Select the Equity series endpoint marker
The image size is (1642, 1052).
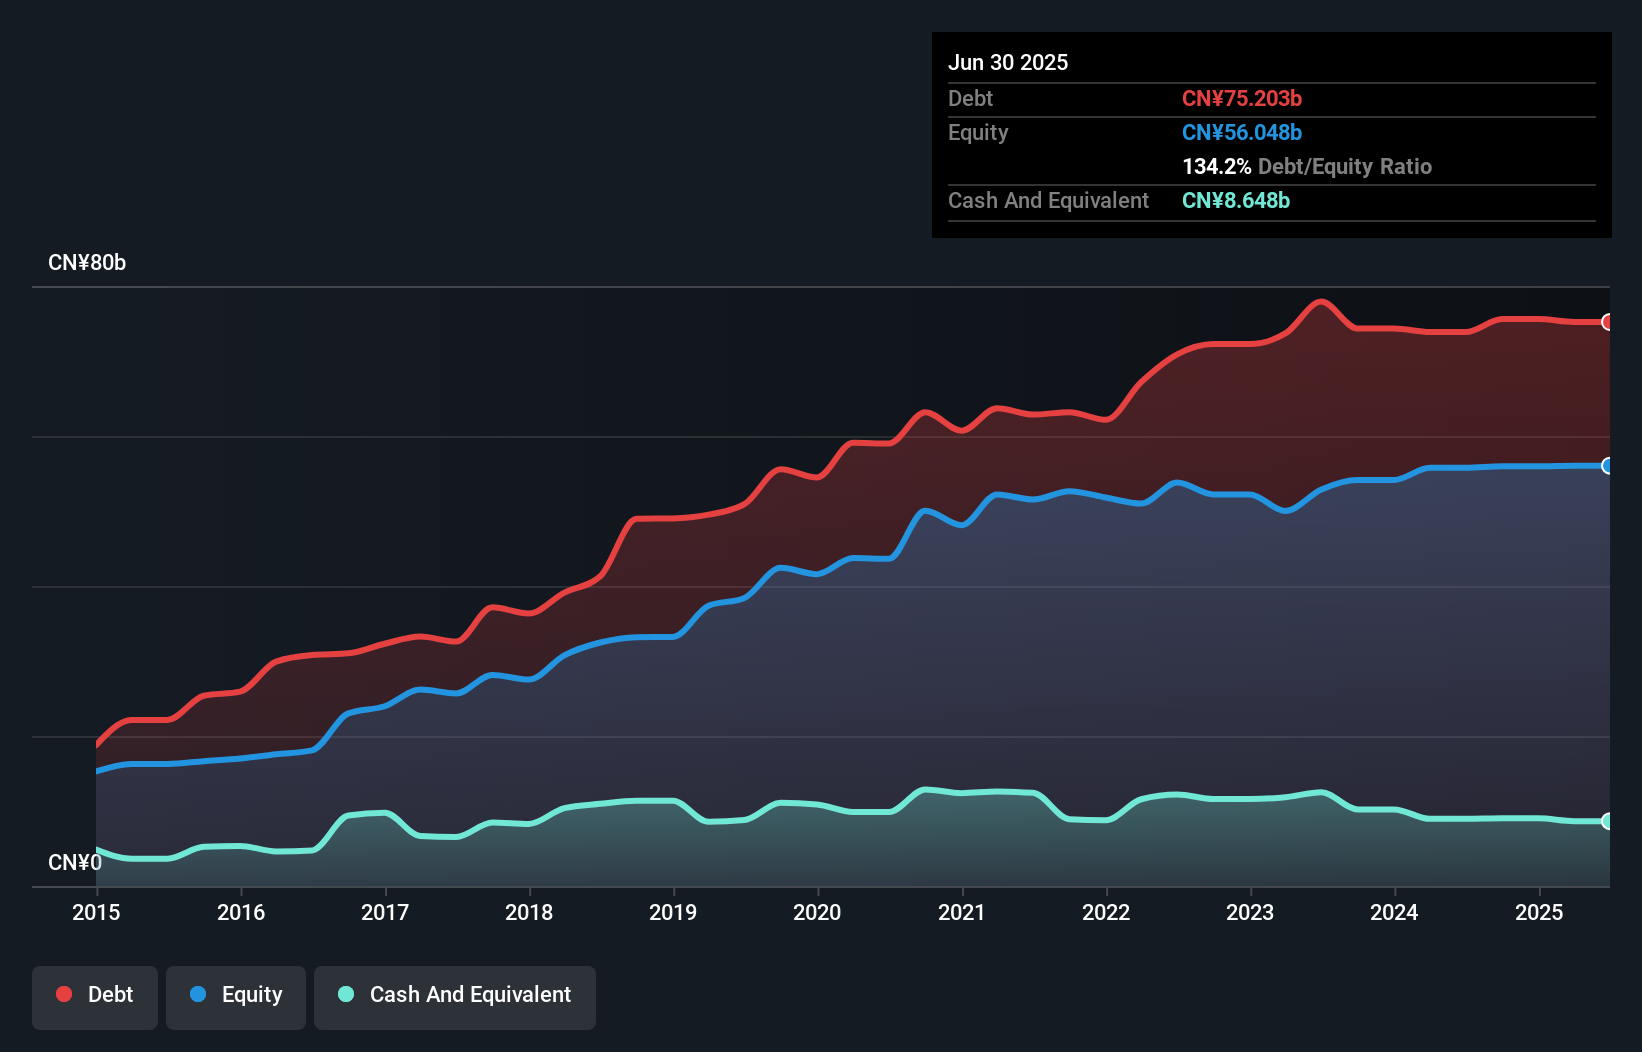tap(1607, 466)
